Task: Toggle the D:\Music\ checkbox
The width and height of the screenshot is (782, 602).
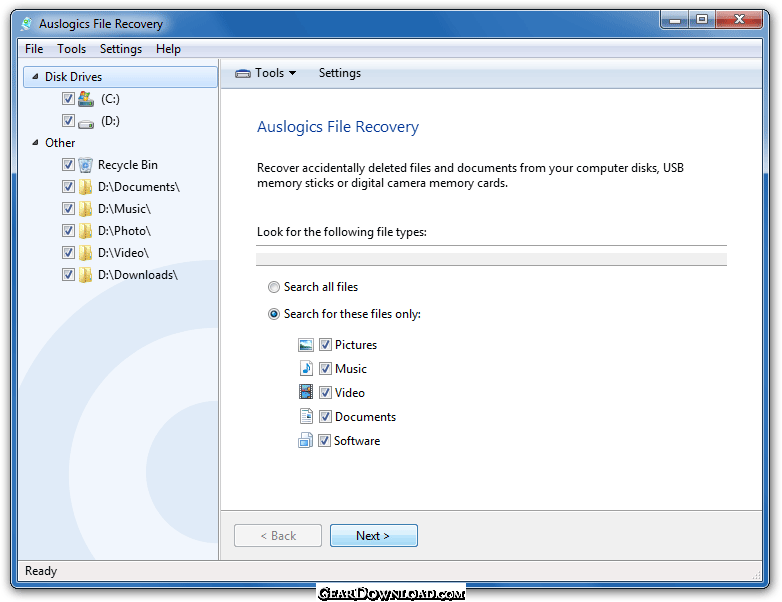Action: tap(68, 208)
